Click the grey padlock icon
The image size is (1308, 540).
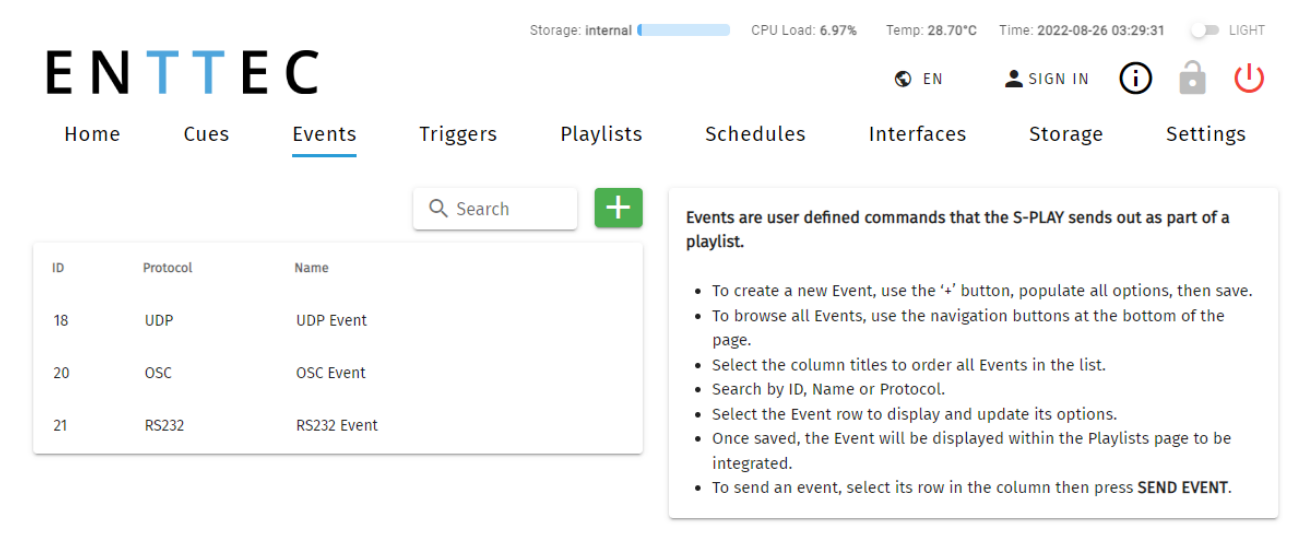pyautogui.click(x=1192, y=78)
